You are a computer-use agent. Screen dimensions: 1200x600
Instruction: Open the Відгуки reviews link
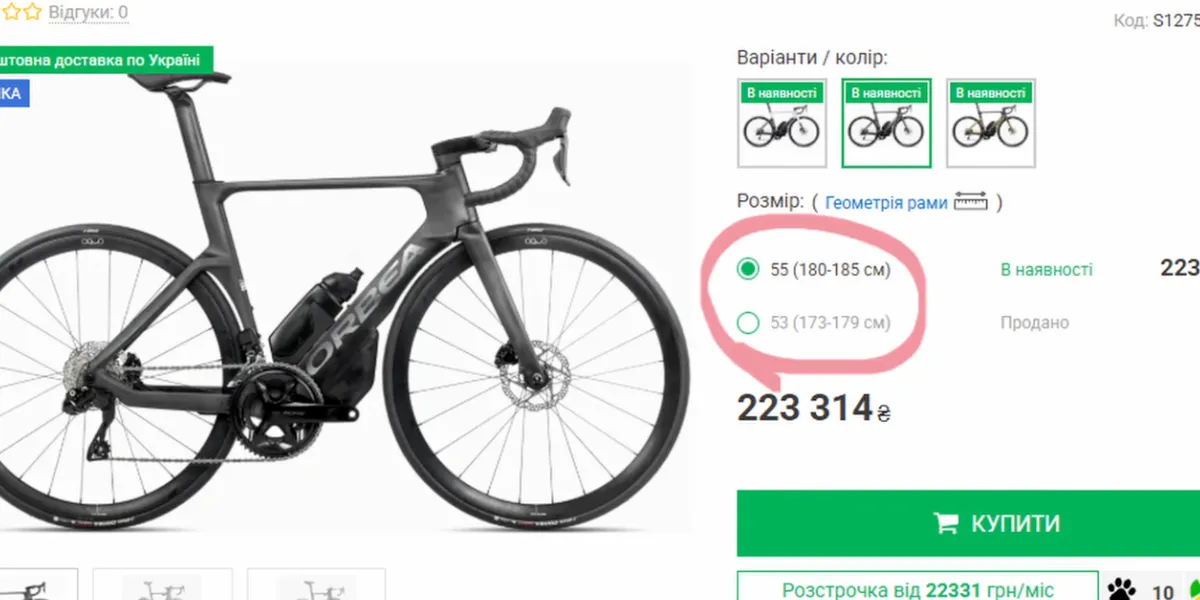pyautogui.click(x=88, y=13)
